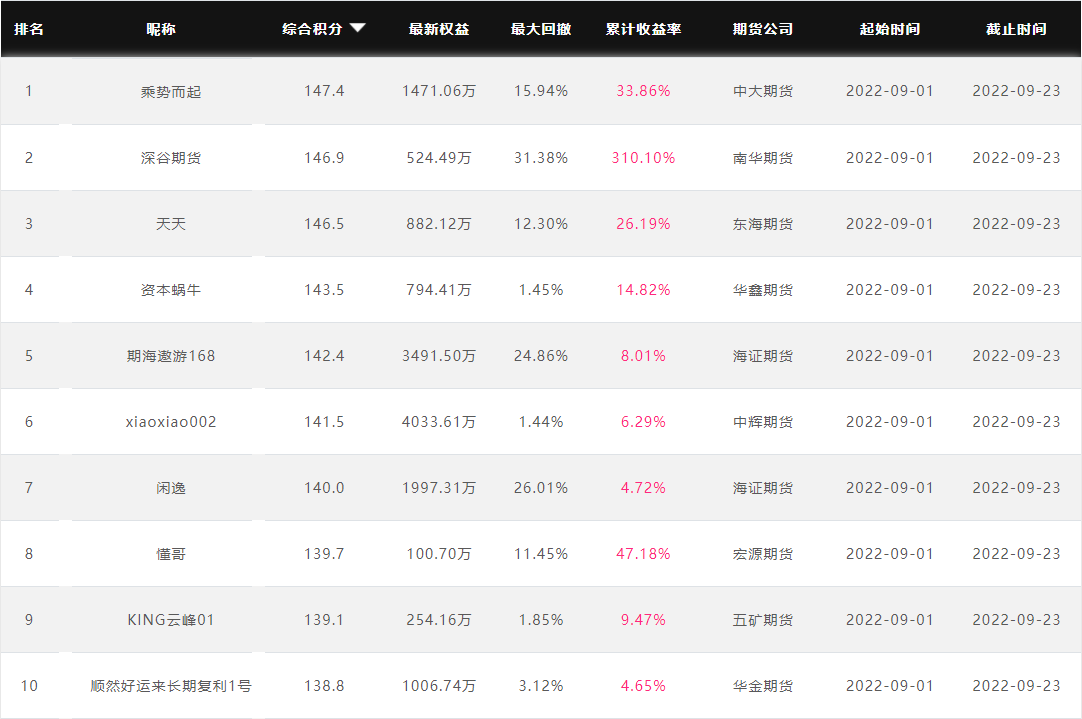Open the nickname 乘势而起
This screenshot has width=1082, height=719.
click(x=170, y=92)
